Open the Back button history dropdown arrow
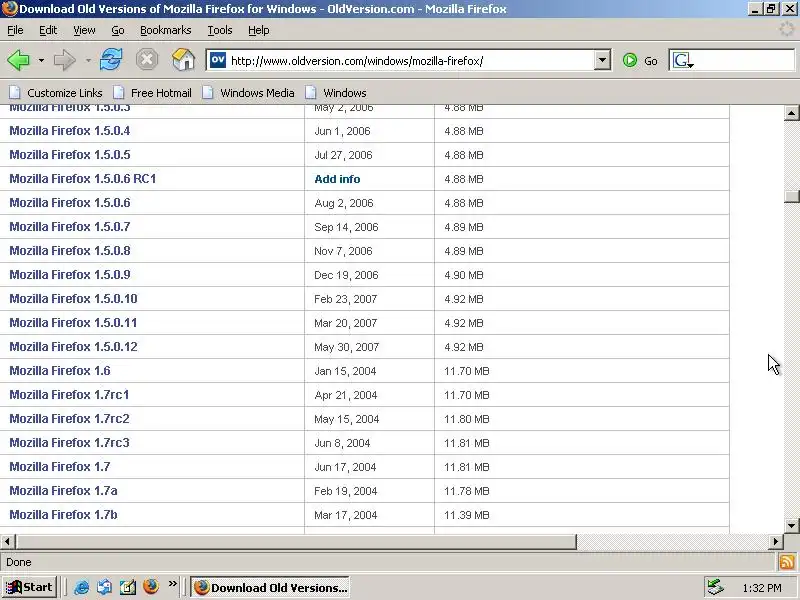 [41, 61]
